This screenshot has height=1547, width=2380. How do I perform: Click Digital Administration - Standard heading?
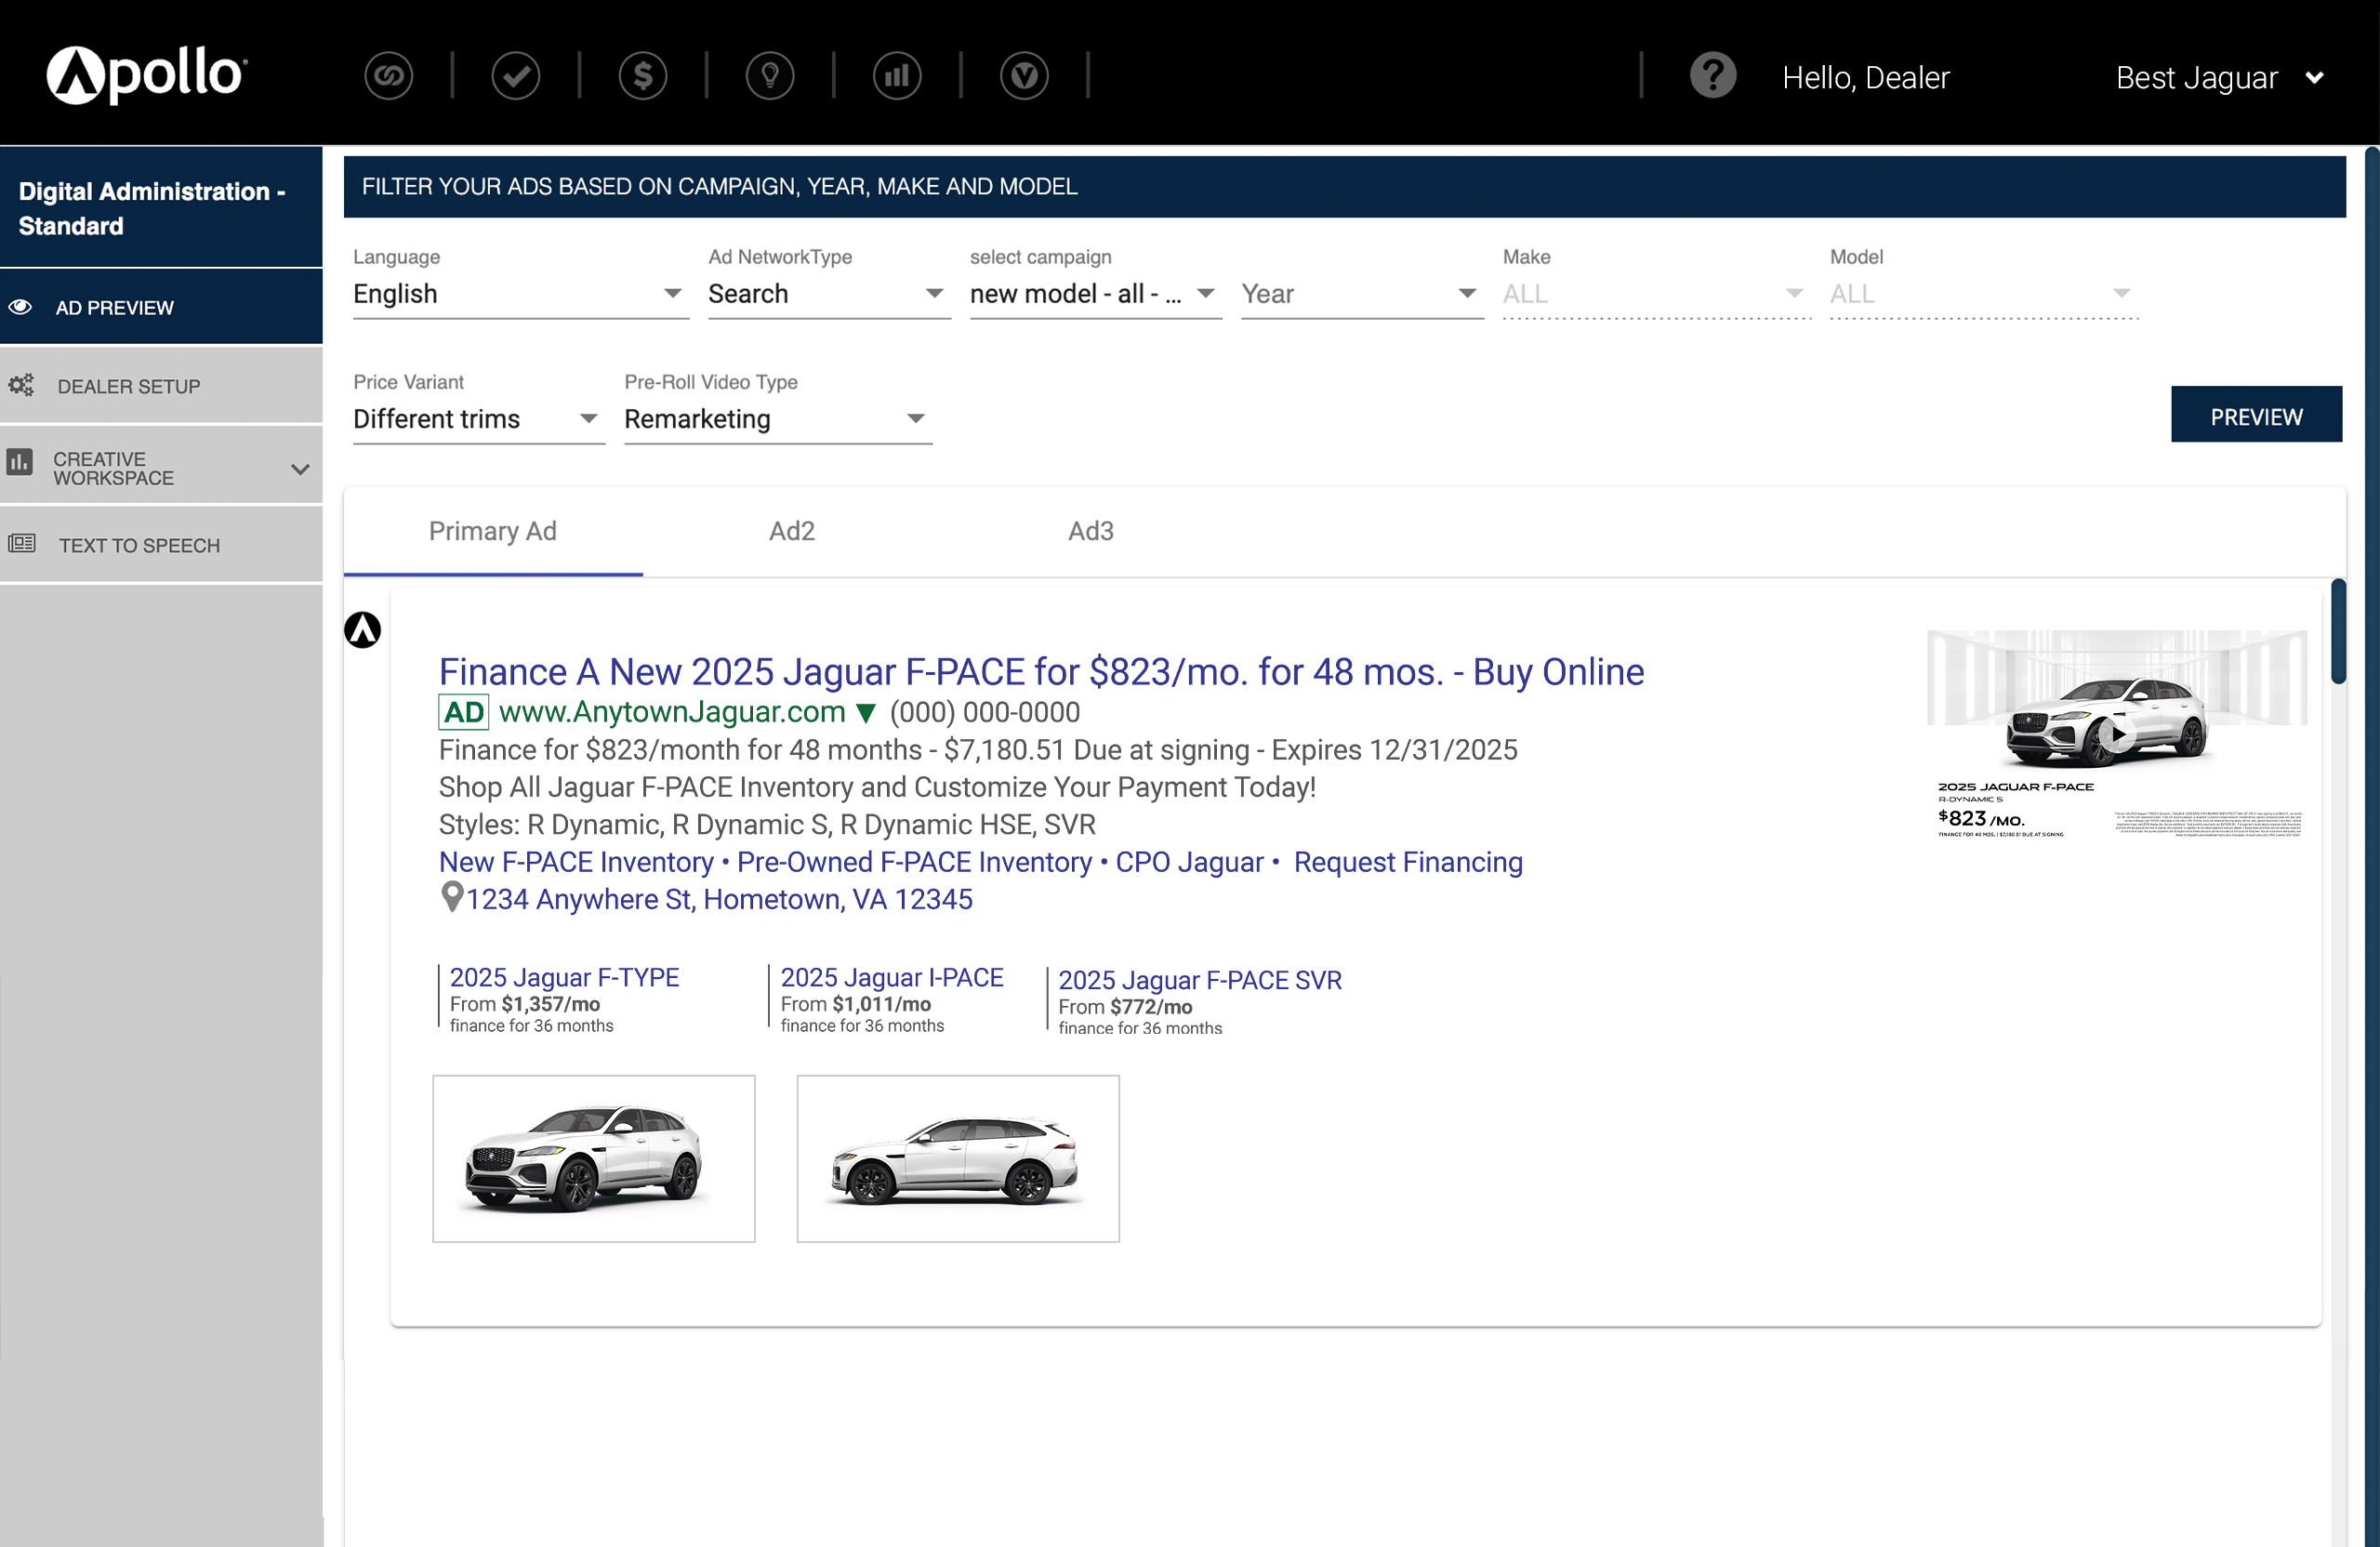pyautogui.click(x=152, y=208)
